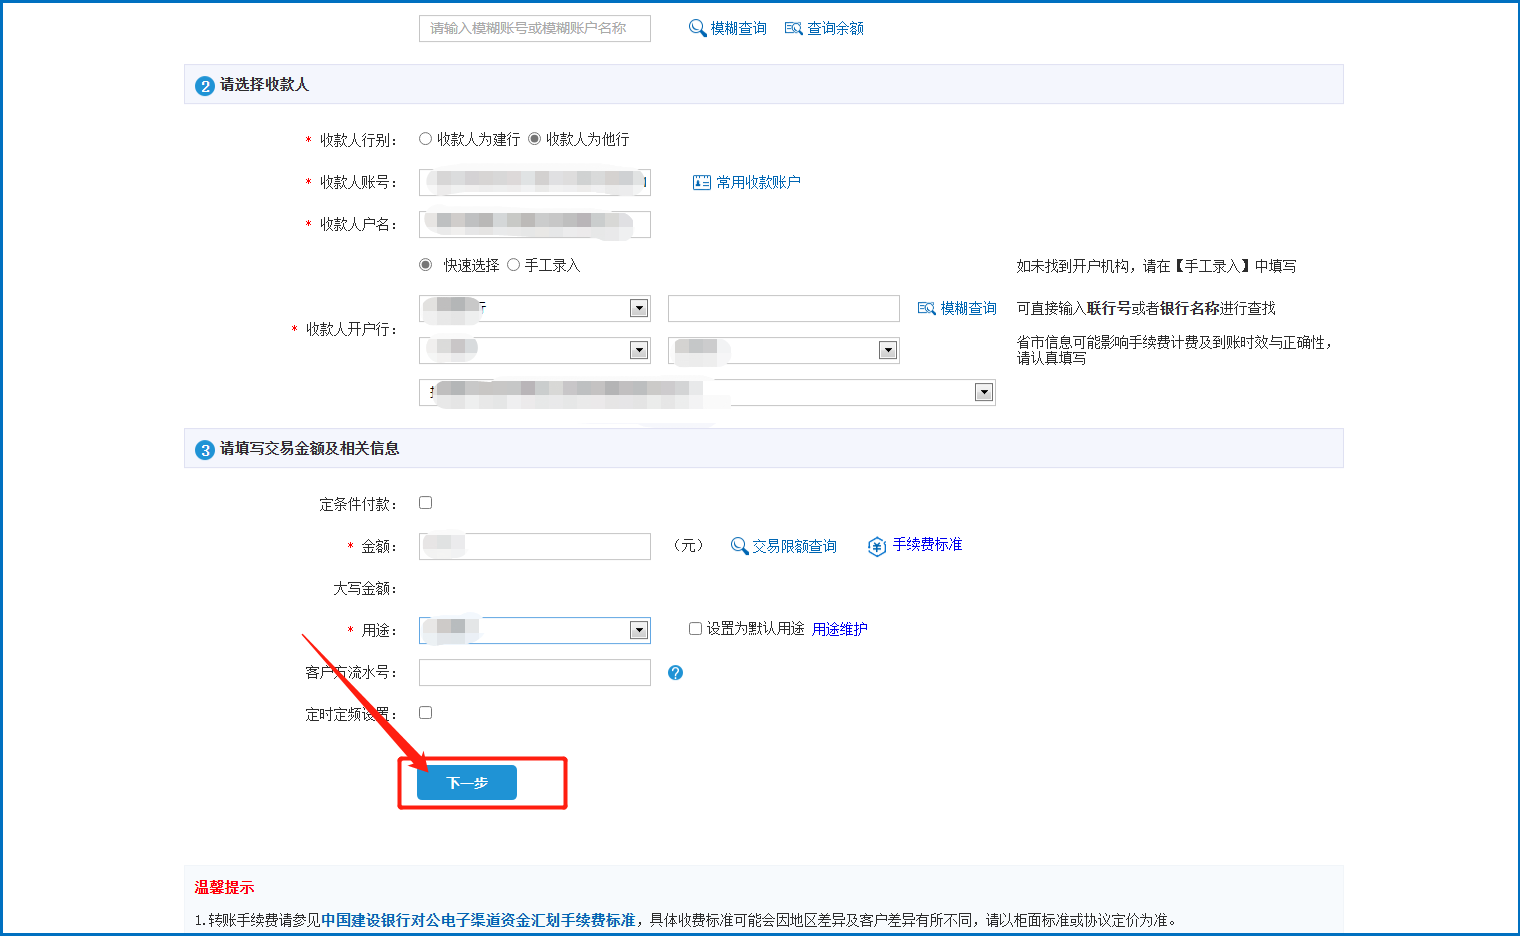Open 手续费标准 fee icon
The height and width of the screenshot is (936, 1520).
pos(877,546)
